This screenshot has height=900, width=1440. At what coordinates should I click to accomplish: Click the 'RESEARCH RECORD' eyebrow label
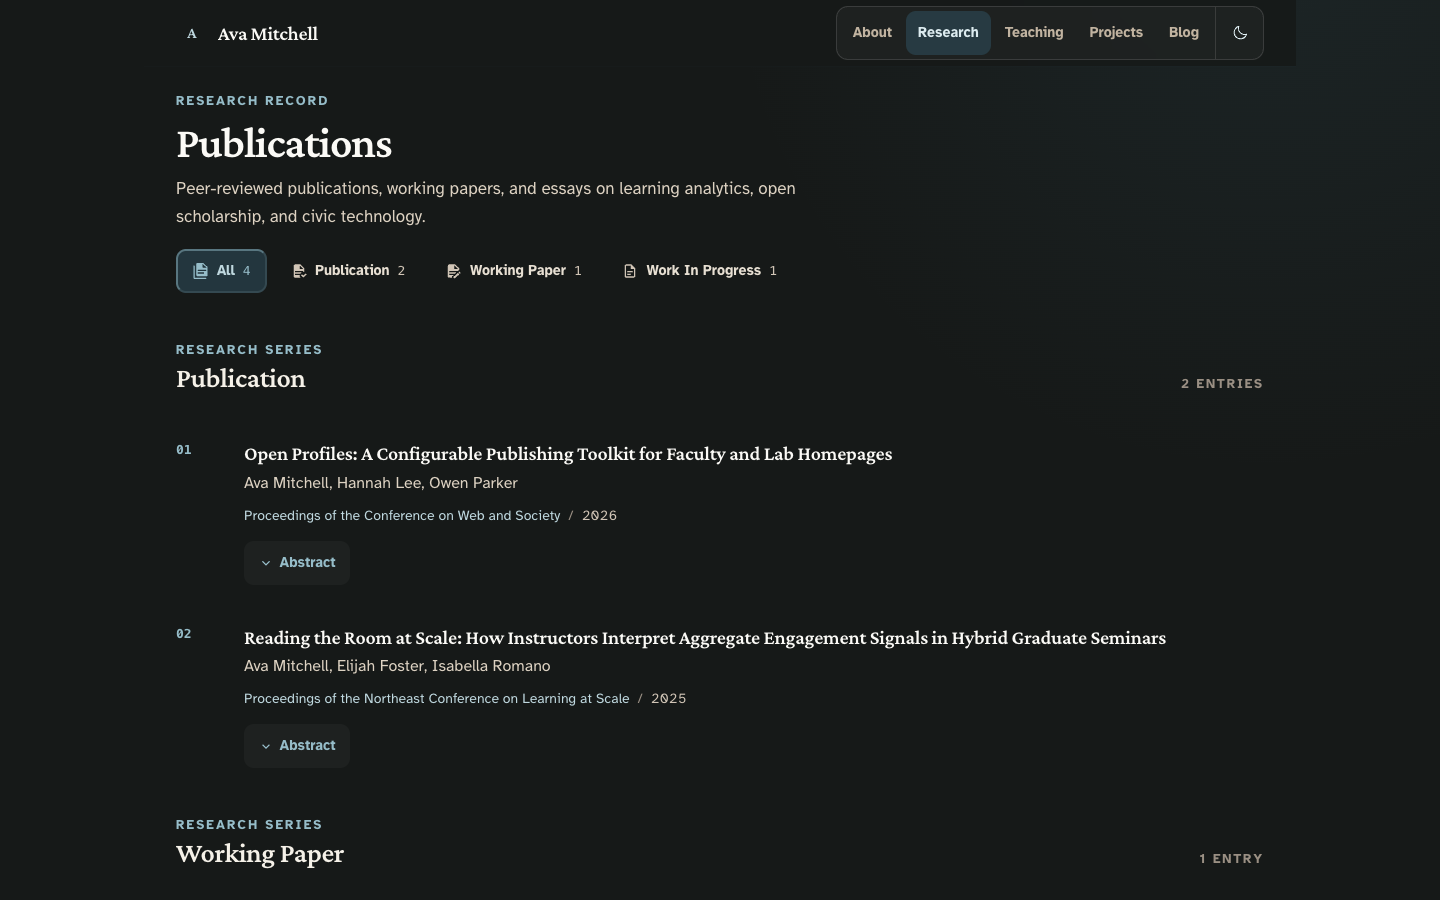(x=252, y=101)
